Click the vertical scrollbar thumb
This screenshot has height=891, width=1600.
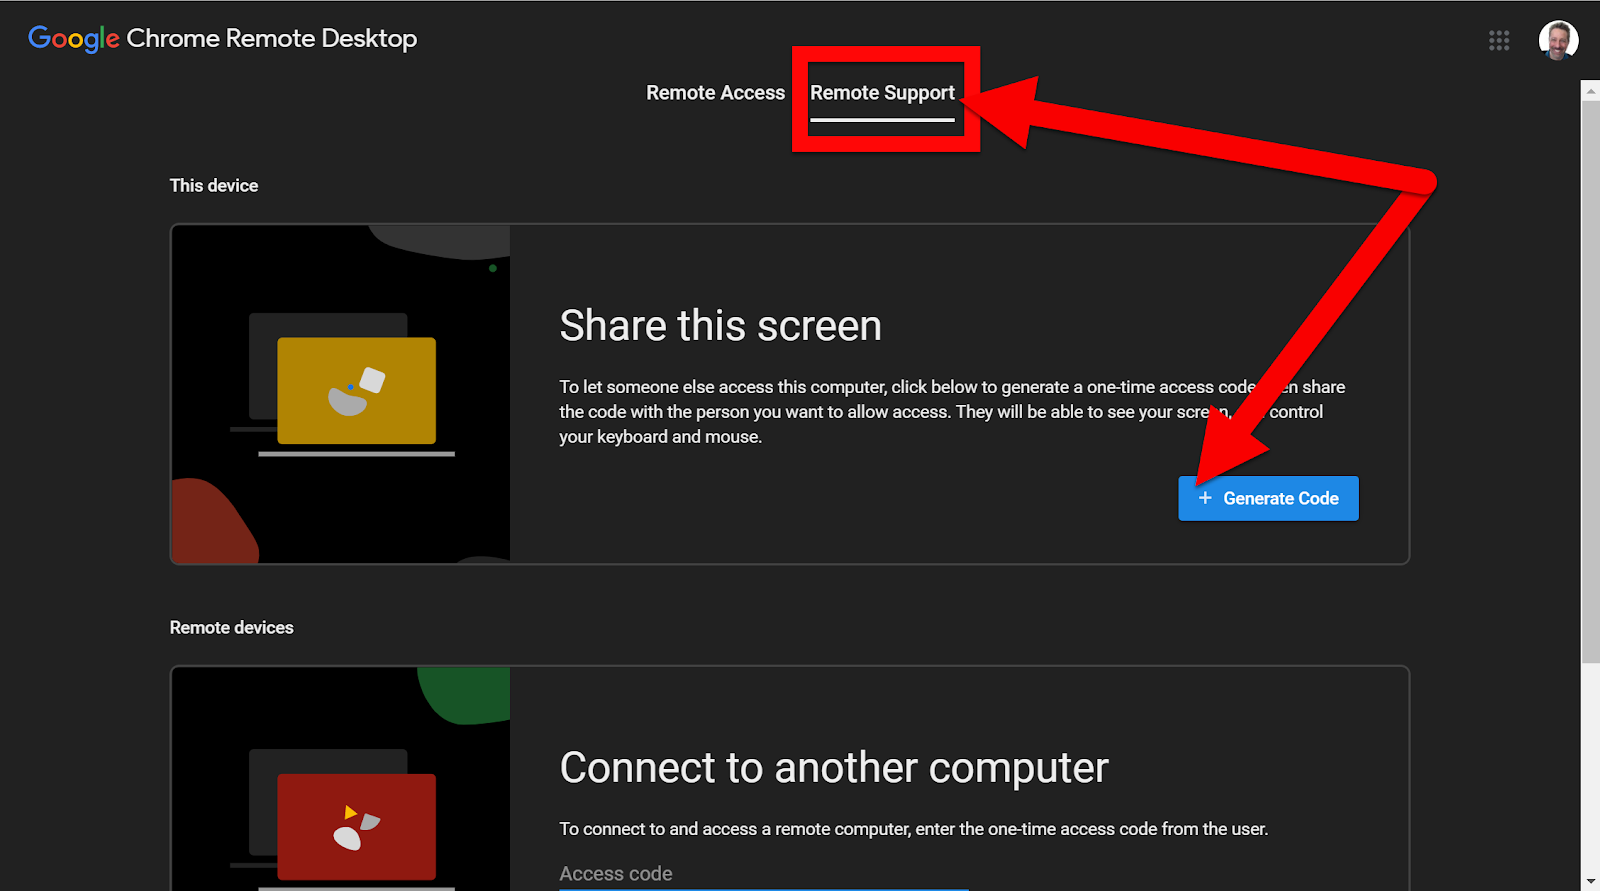[1590, 381]
